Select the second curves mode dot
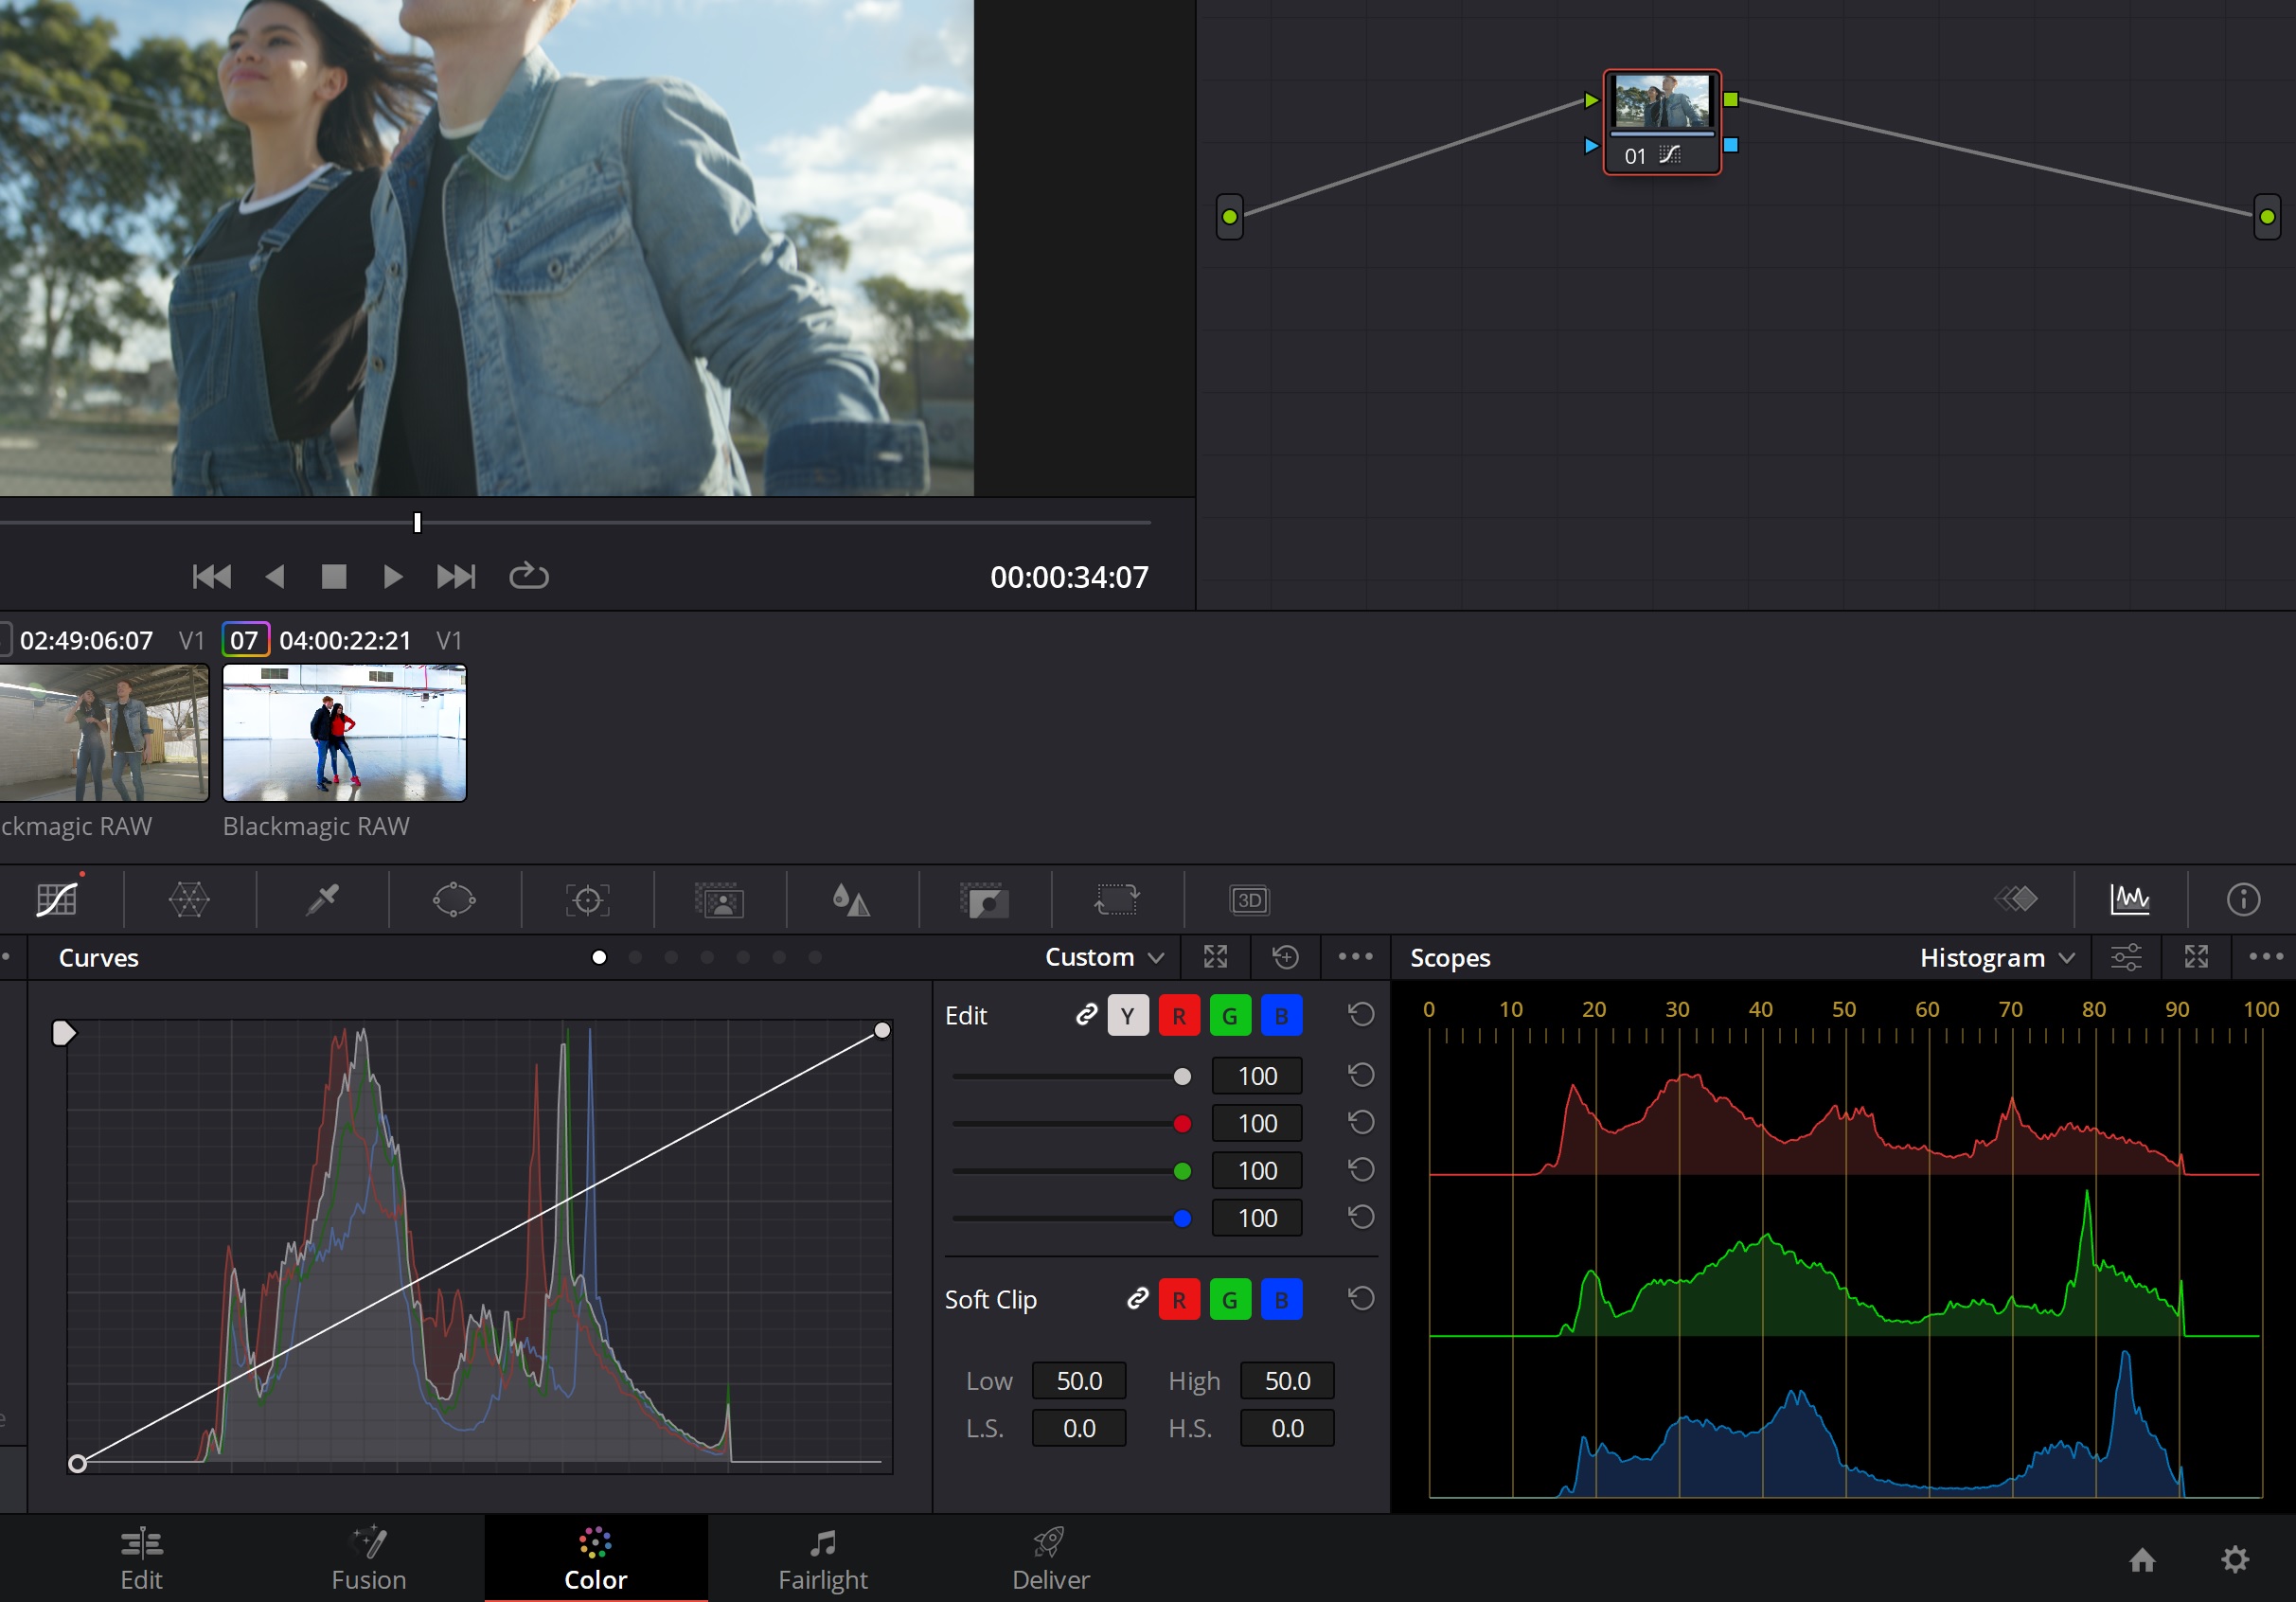Image resolution: width=2296 pixels, height=1602 pixels. [635, 957]
